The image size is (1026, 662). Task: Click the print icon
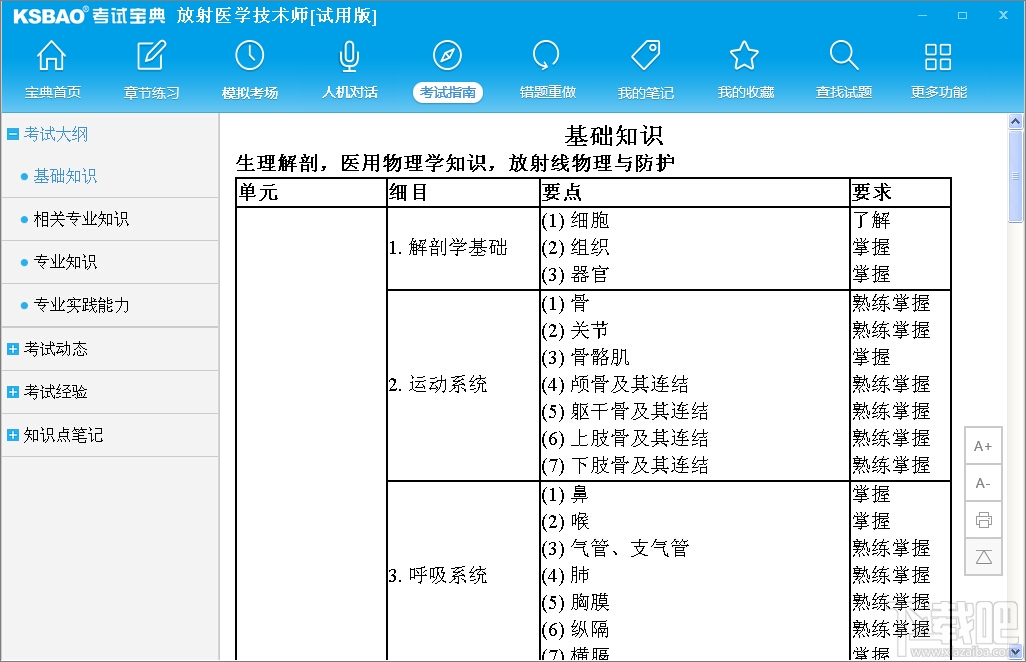click(x=983, y=520)
